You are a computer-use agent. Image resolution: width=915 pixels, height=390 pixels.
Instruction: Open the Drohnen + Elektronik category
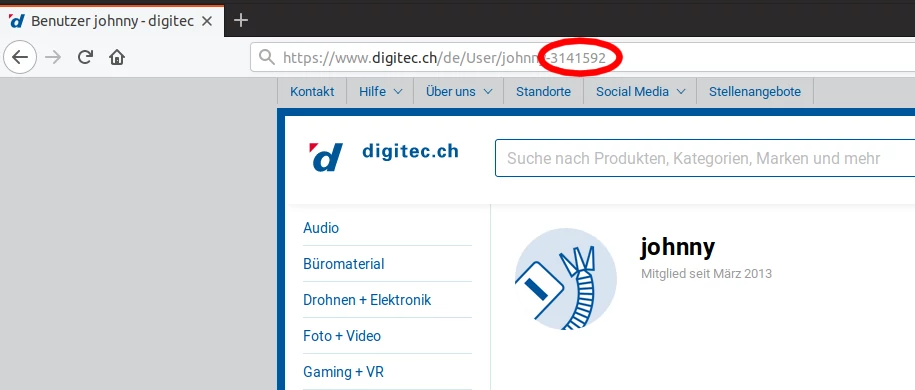pyautogui.click(x=367, y=300)
